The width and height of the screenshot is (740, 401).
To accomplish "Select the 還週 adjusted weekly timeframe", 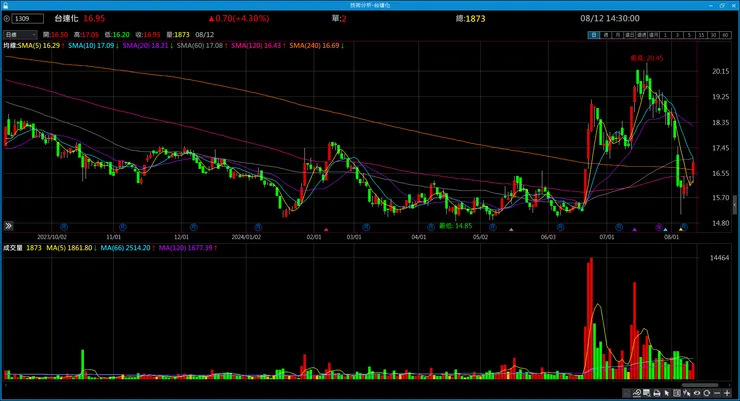I will click(x=641, y=35).
